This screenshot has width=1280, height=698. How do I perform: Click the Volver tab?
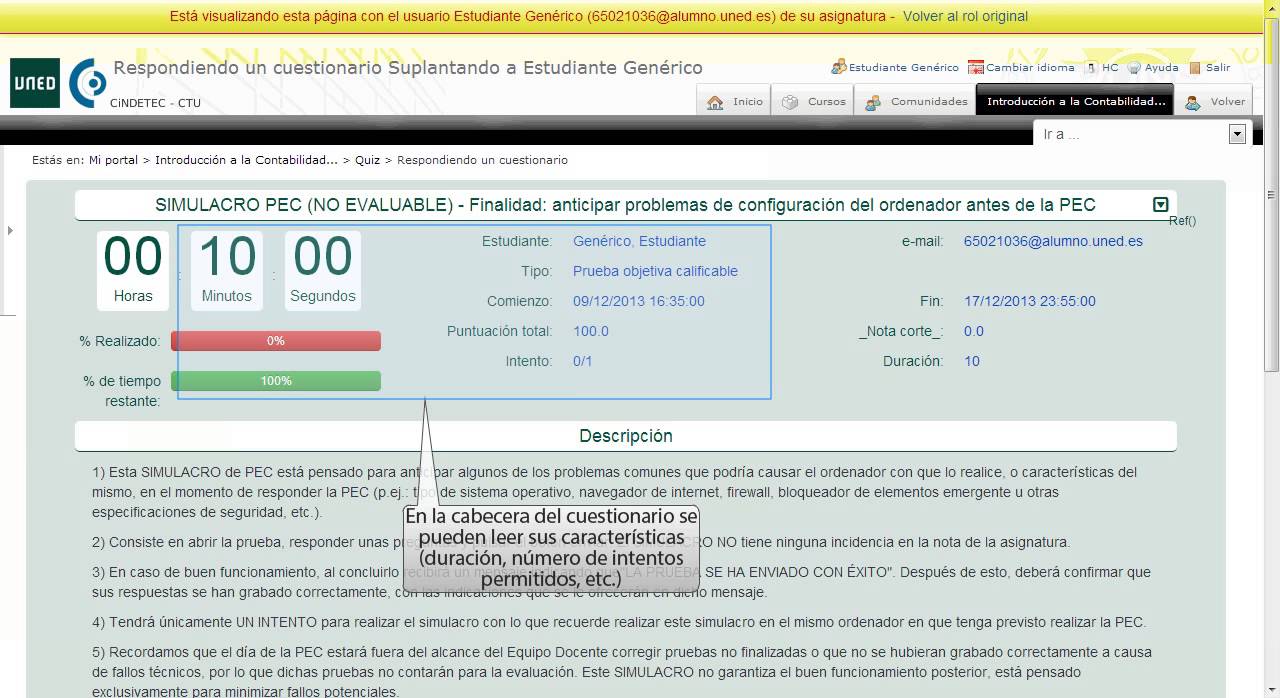(x=1215, y=101)
